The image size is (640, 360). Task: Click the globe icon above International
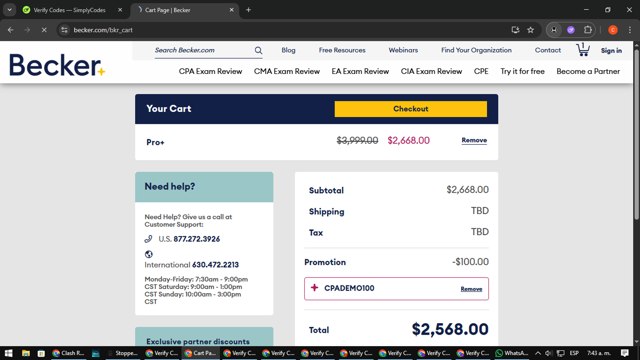[x=149, y=254]
